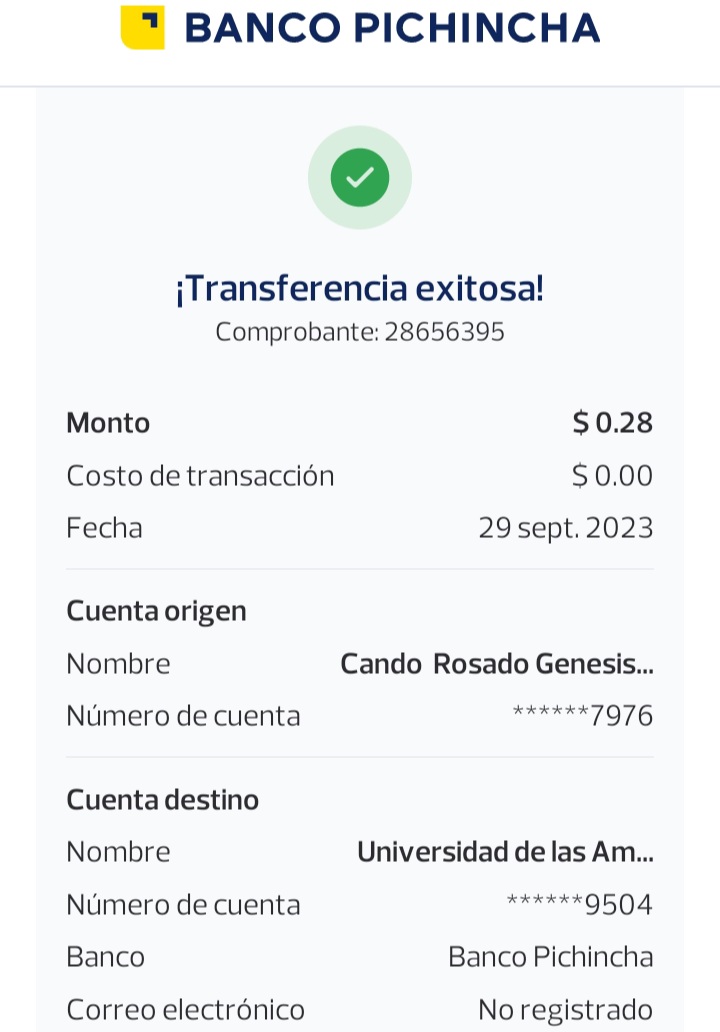Image resolution: width=720 pixels, height=1032 pixels.
Task: Tap the date 29 sept. 2023
Action: coord(565,528)
